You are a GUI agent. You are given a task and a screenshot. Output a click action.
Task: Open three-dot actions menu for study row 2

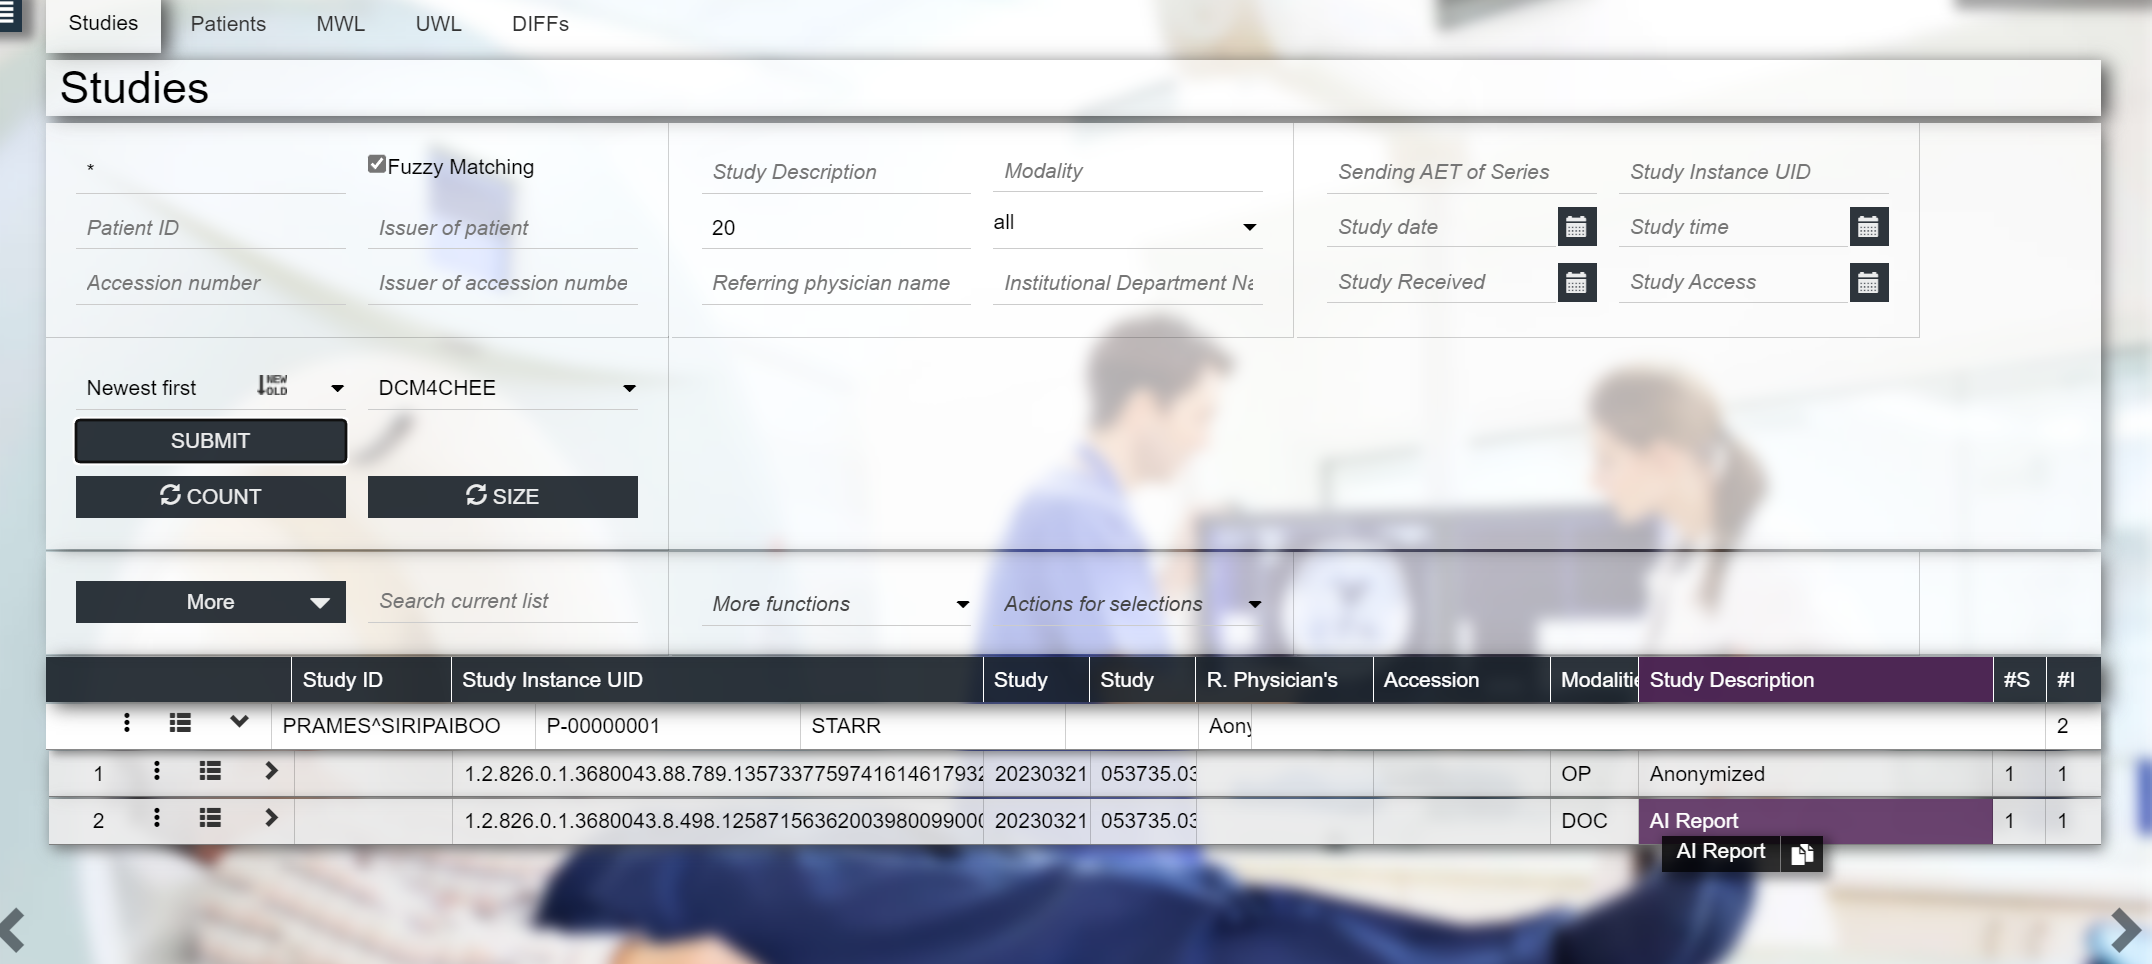[156, 819]
